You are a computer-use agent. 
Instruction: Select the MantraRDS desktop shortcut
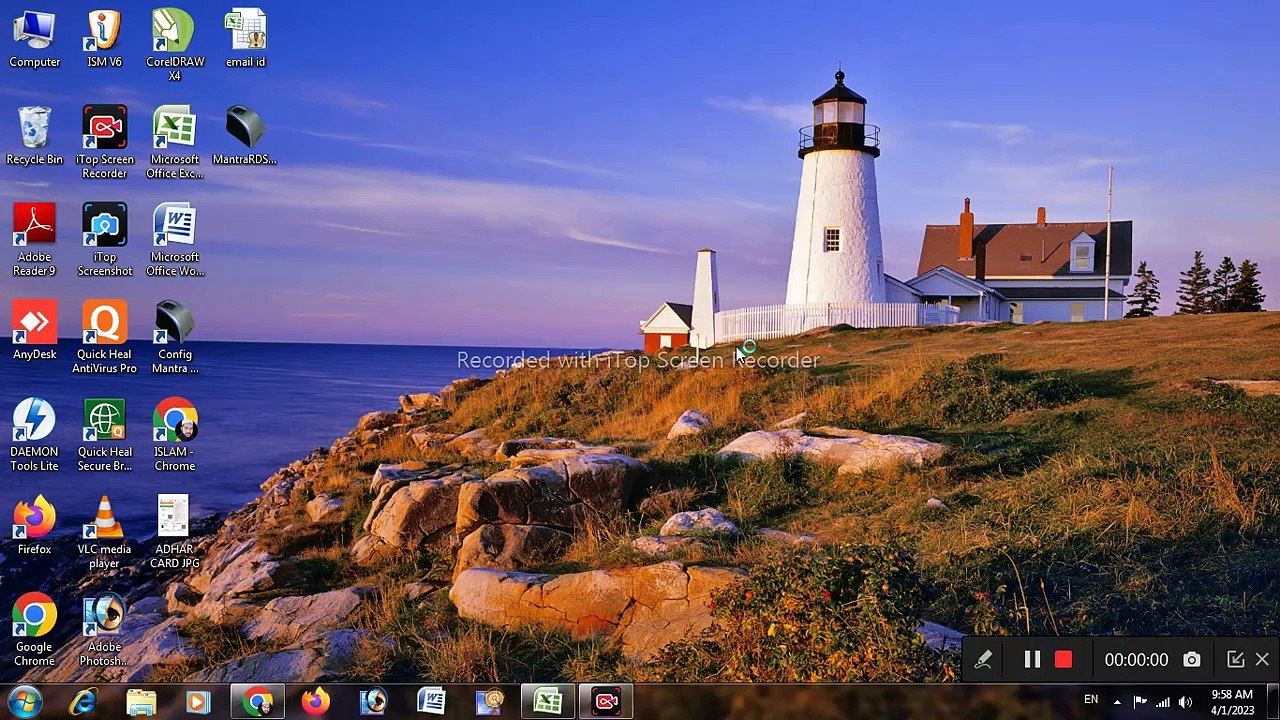click(245, 137)
